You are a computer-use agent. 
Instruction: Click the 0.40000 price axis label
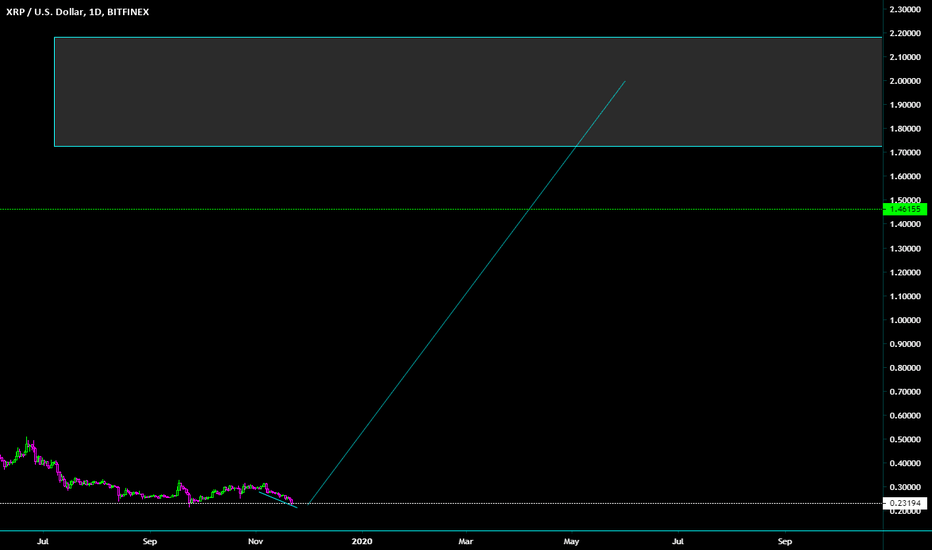905,463
